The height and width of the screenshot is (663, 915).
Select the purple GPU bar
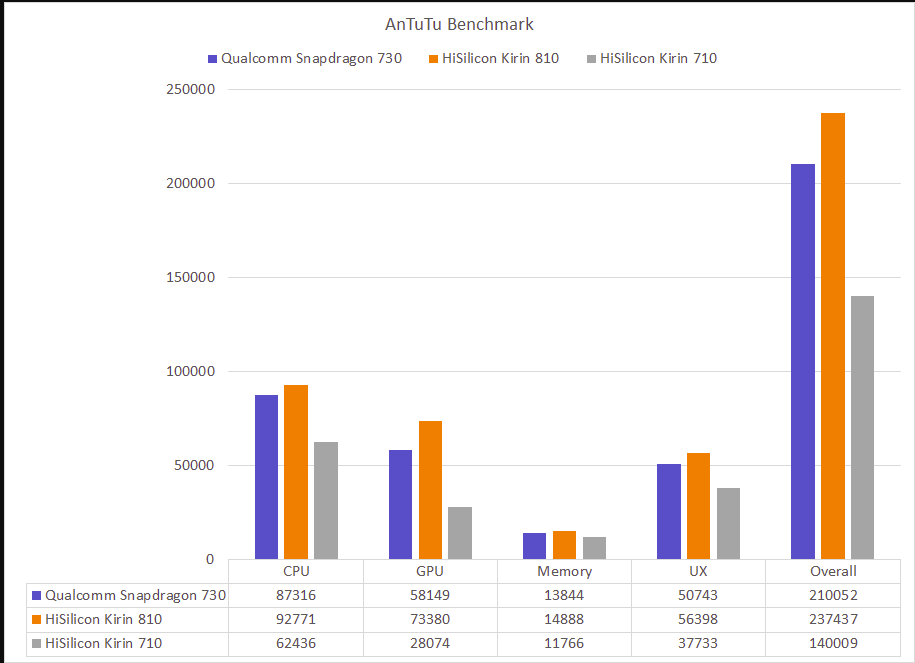400,504
